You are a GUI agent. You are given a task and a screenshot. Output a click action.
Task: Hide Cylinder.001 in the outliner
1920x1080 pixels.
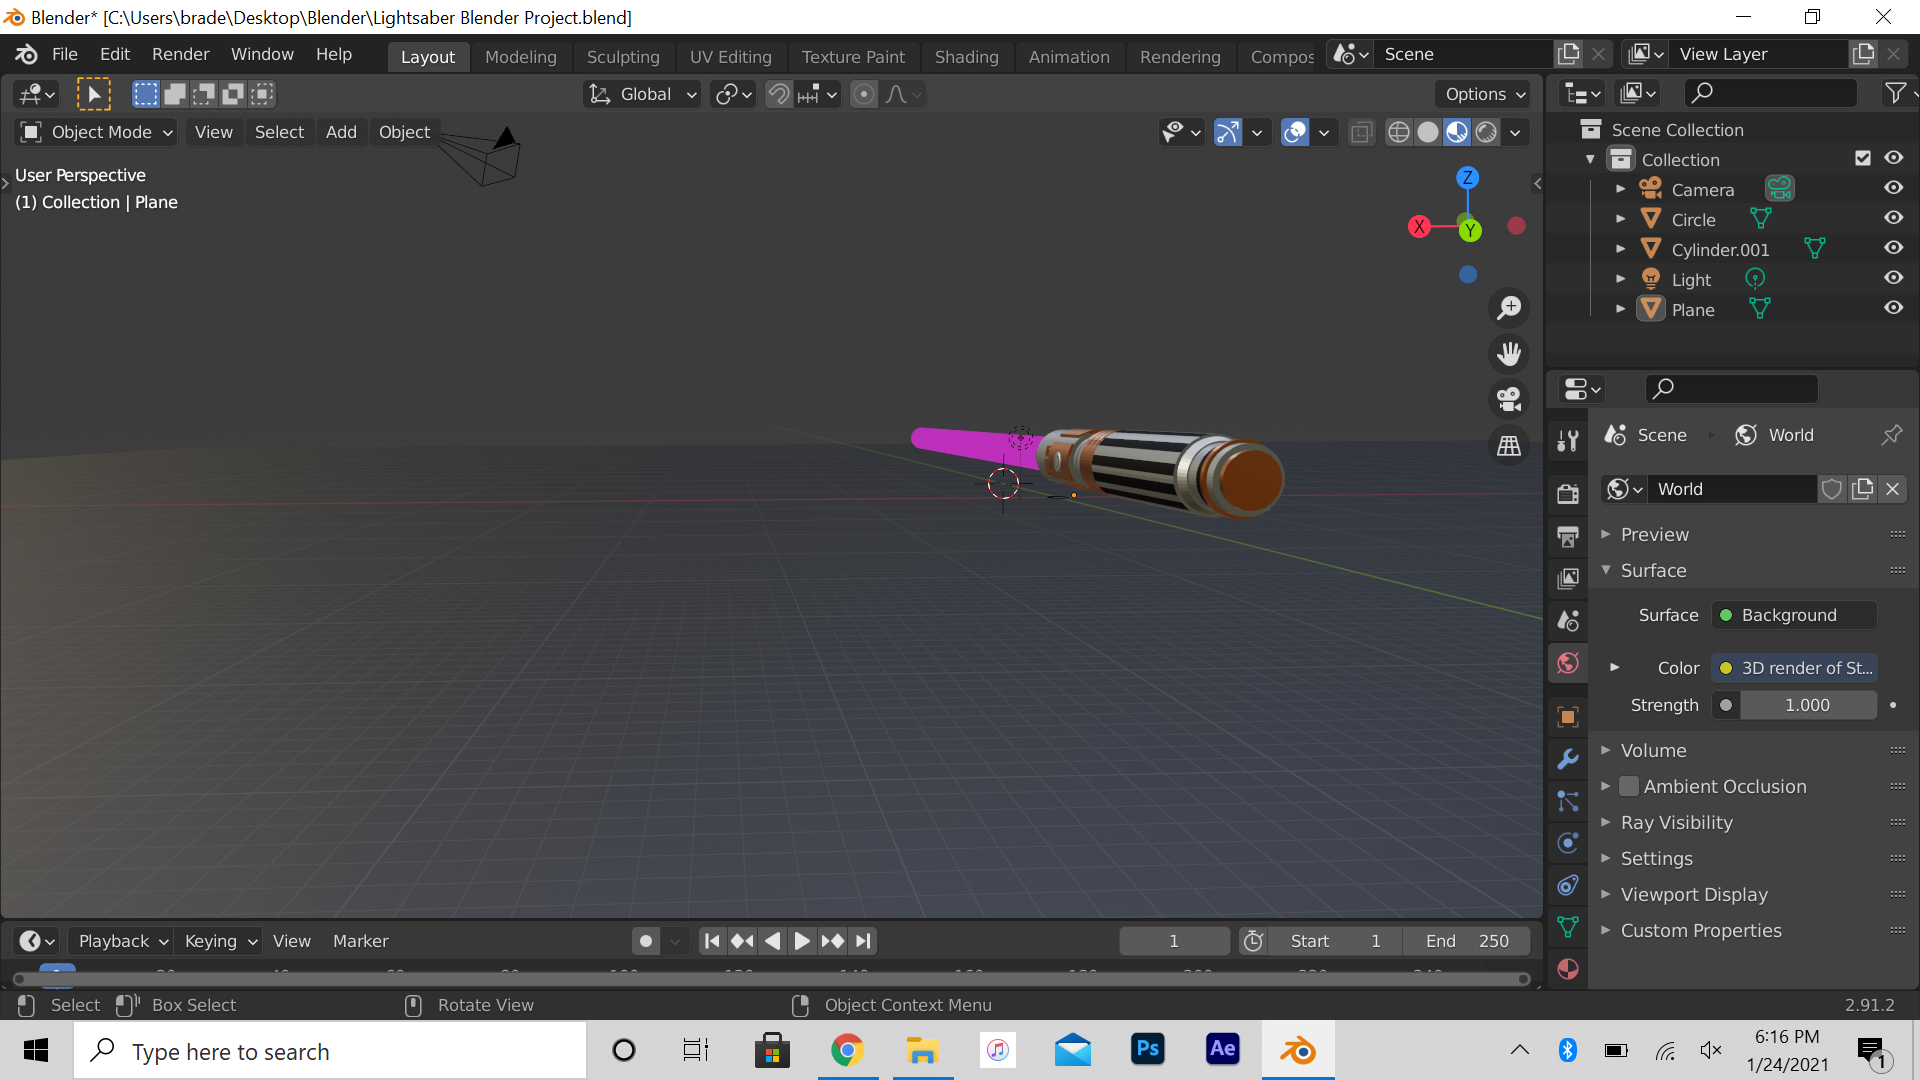pyautogui.click(x=1894, y=248)
